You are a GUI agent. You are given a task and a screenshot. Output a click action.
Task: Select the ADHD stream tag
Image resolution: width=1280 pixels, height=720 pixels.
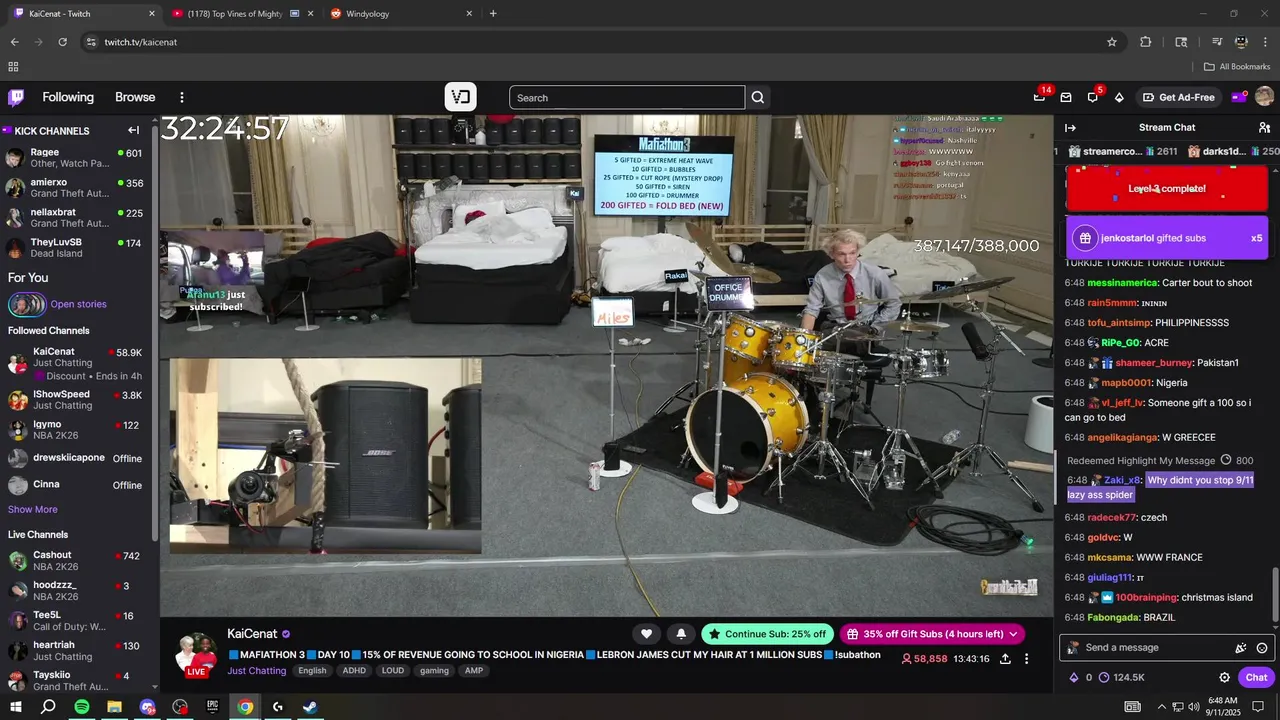pyautogui.click(x=354, y=671)
